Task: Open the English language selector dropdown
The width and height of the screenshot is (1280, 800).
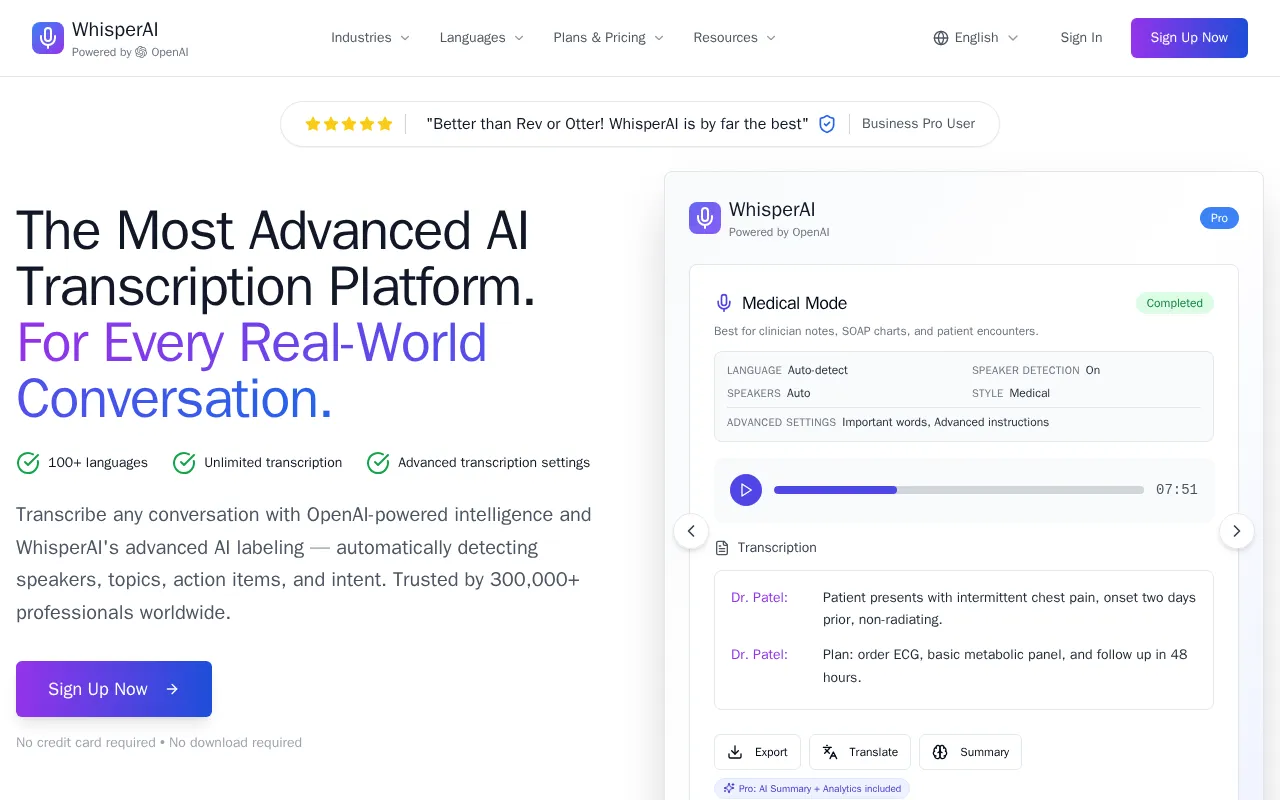Action: click(976, 38)
